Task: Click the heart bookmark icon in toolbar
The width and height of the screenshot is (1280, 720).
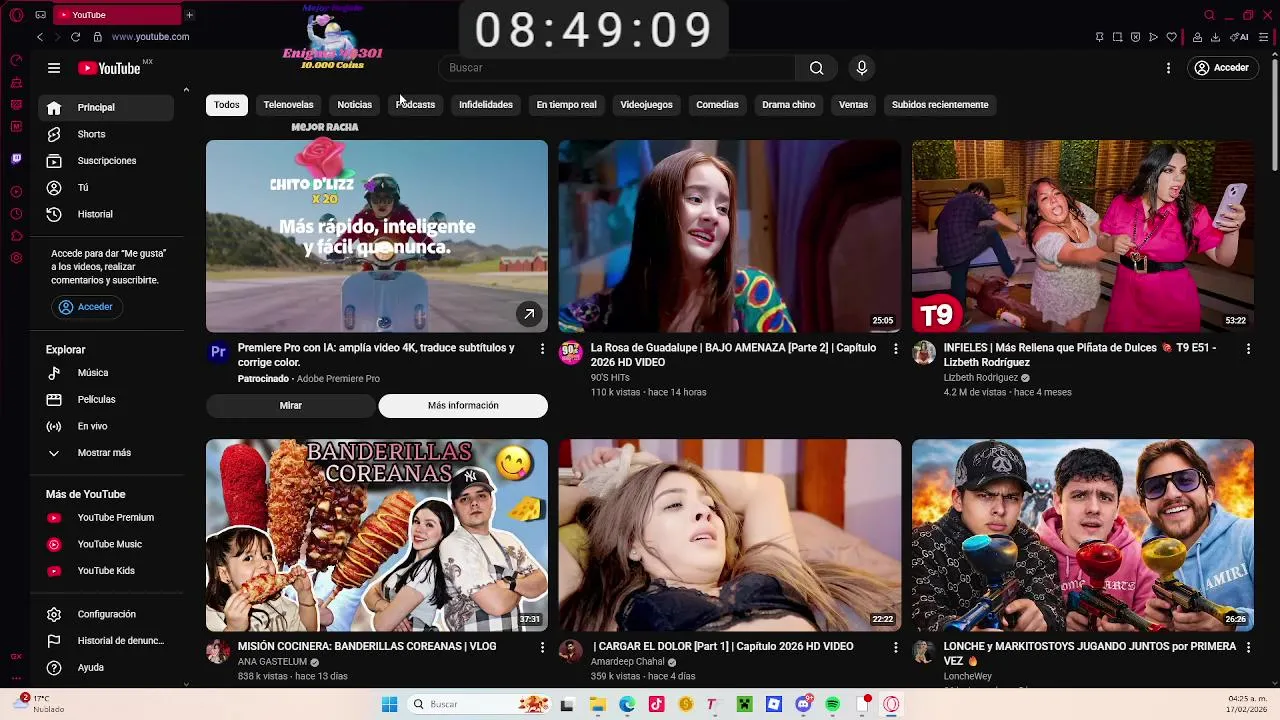Action: click(1172, 37)
